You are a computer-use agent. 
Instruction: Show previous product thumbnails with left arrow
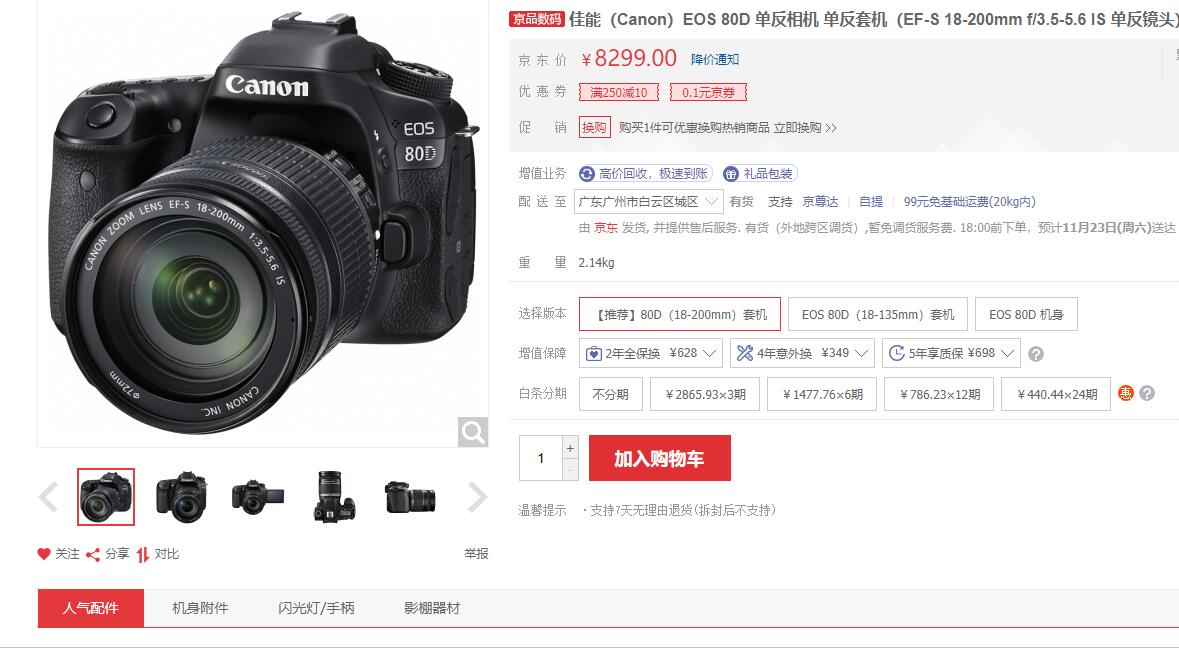click(49, 497)
